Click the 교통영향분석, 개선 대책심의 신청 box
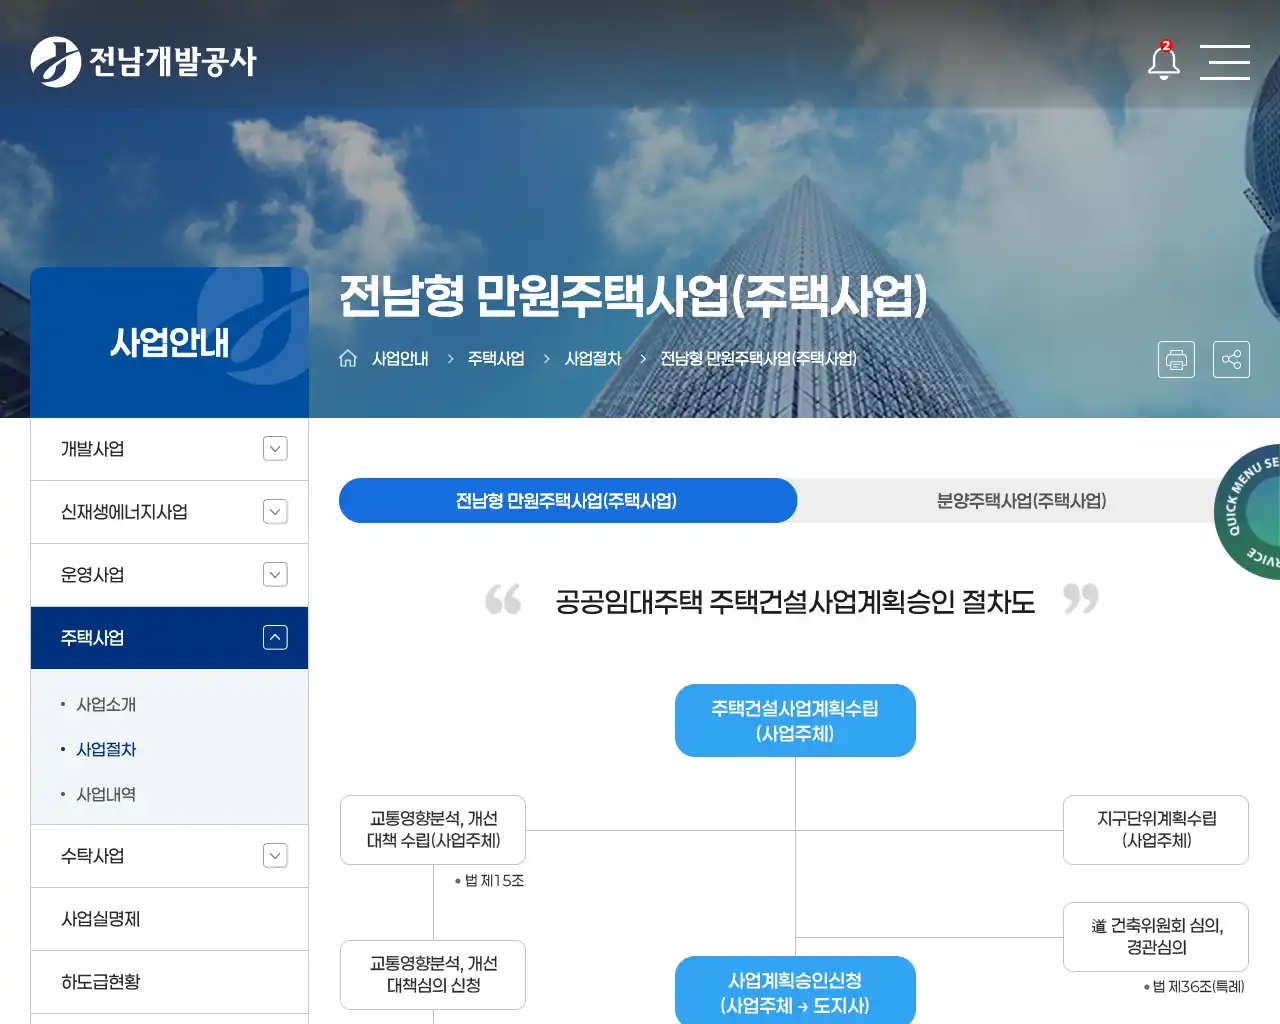Image resolution: width=1280 pixels, height=1024 pixels. 433,975
